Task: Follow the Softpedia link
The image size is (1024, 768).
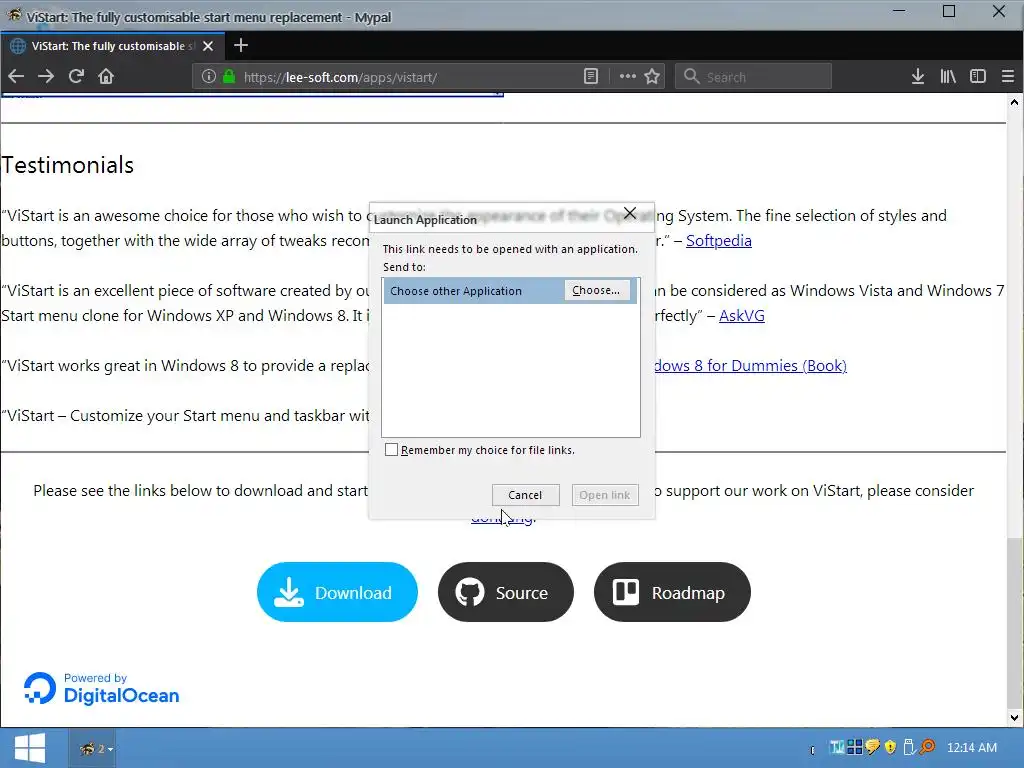Action: [x=718, y=241]
